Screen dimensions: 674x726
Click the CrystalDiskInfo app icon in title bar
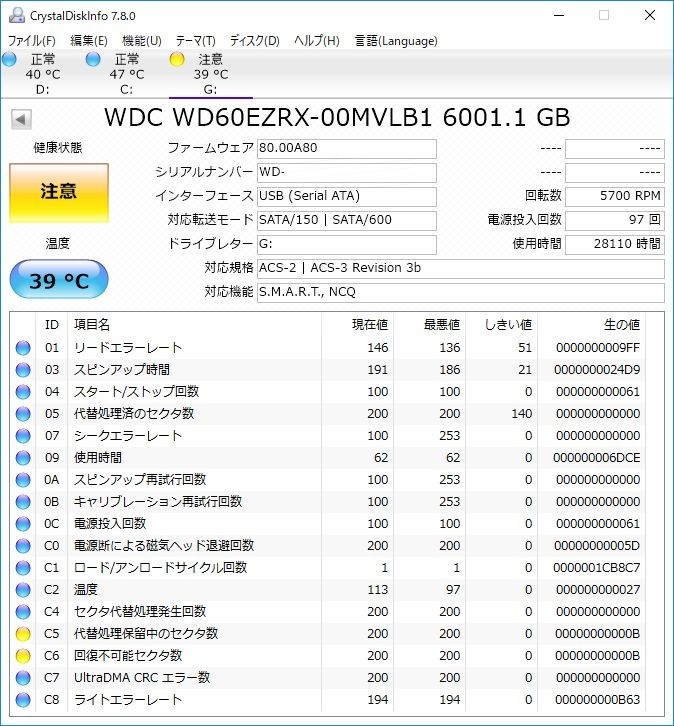click(17, 15)
